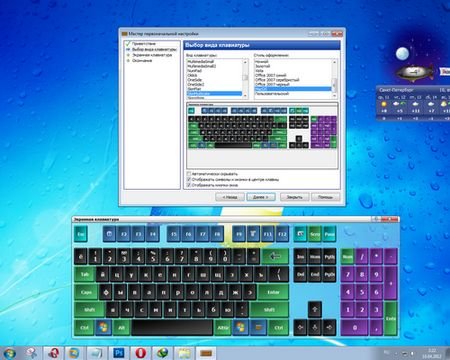The height and width of the screenshot is (360, 450).
Task: Tap the Enter key on the on-screen keyboard
Action: 273,292
